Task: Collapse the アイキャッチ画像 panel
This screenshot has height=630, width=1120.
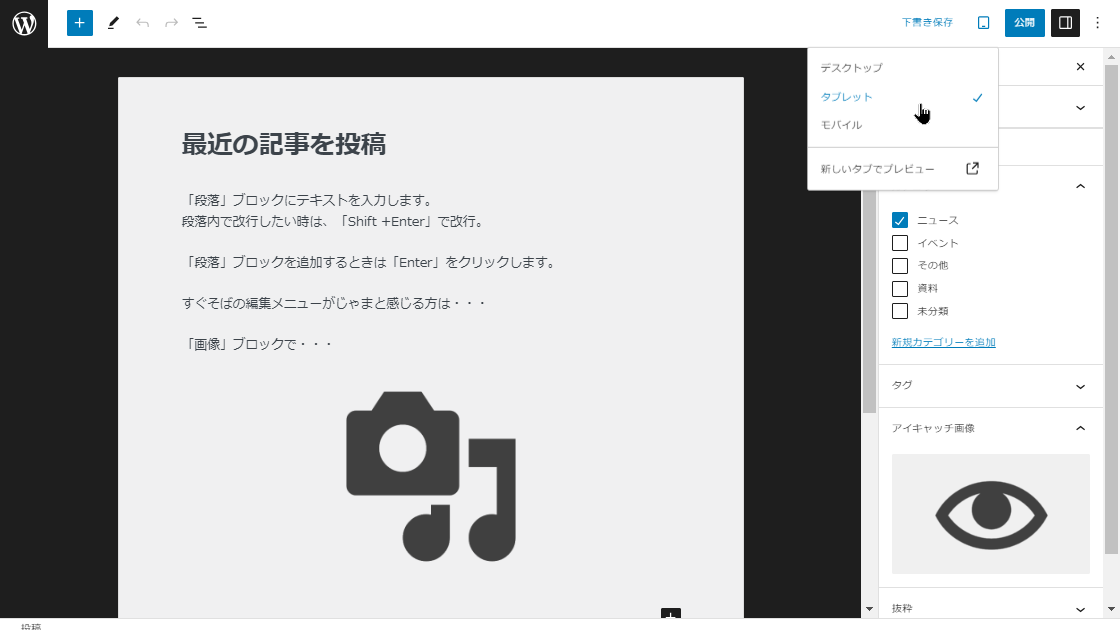Action: 1080,428
